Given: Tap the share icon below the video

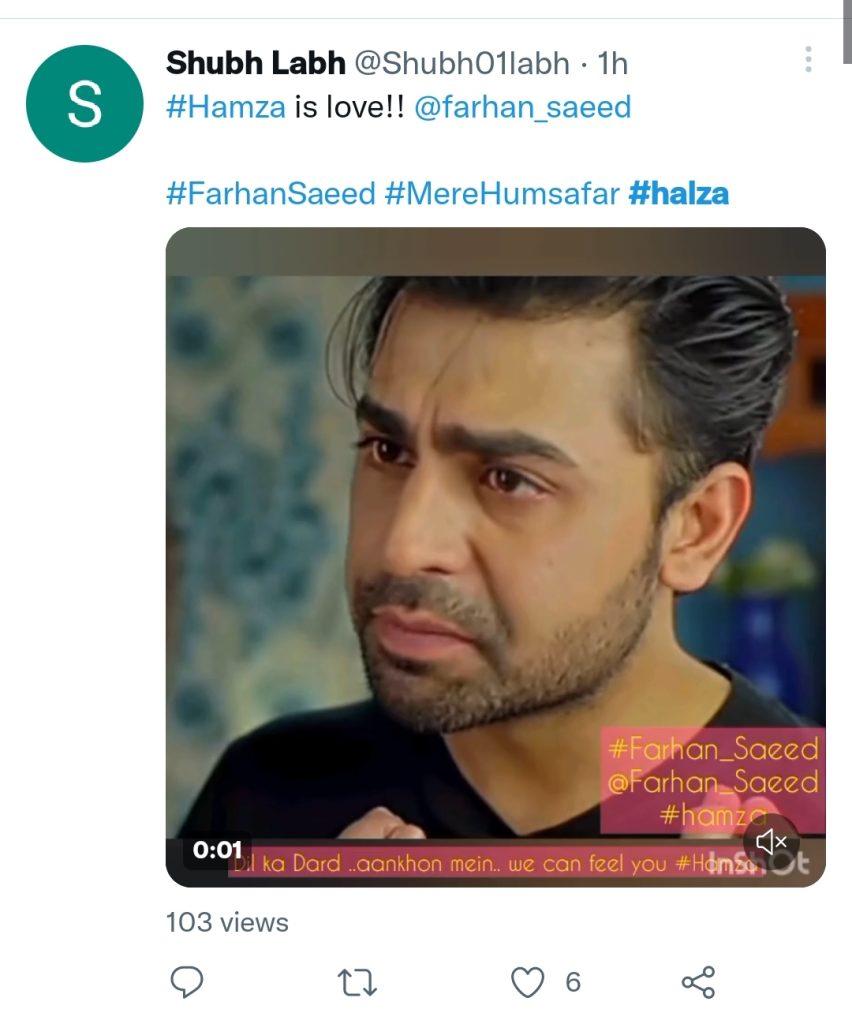Looking at the screenshot, I should point(698,982).
